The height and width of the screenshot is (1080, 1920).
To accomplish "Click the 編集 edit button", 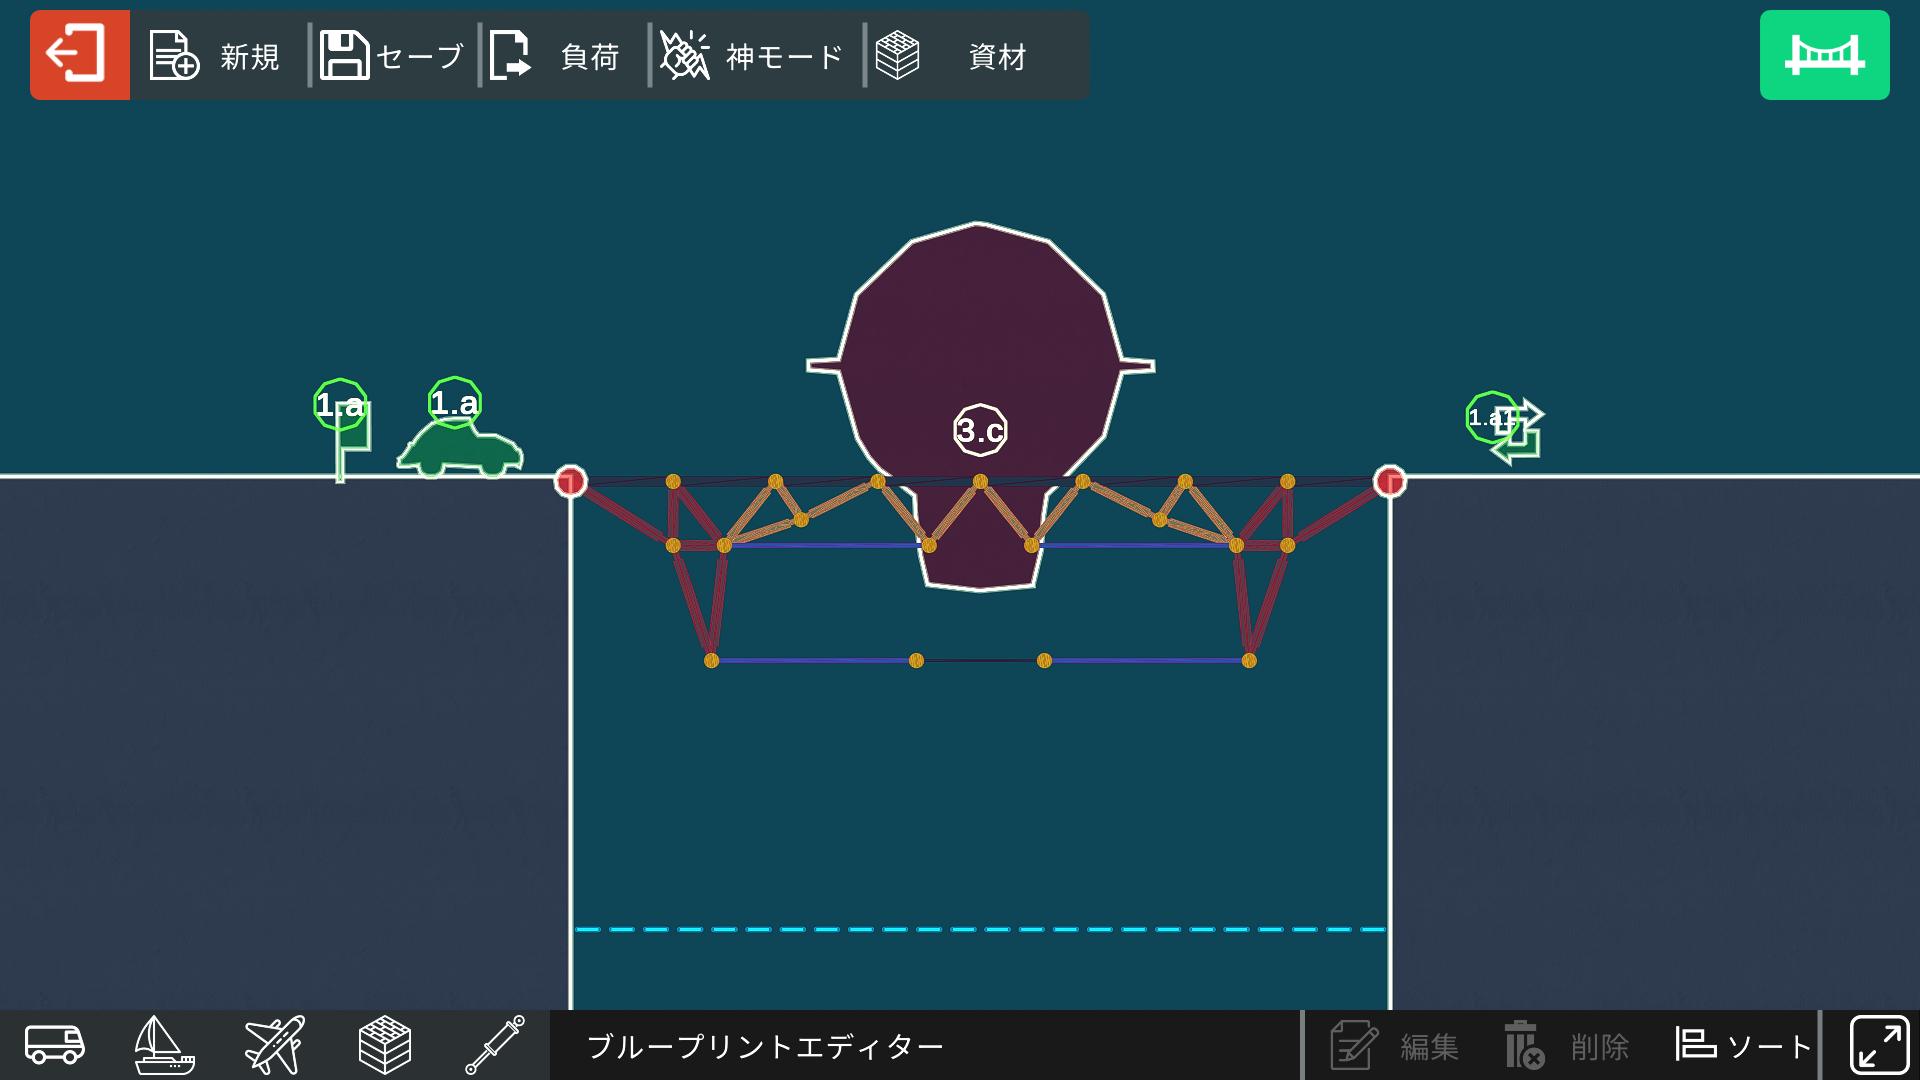I will [1395, 1046].
